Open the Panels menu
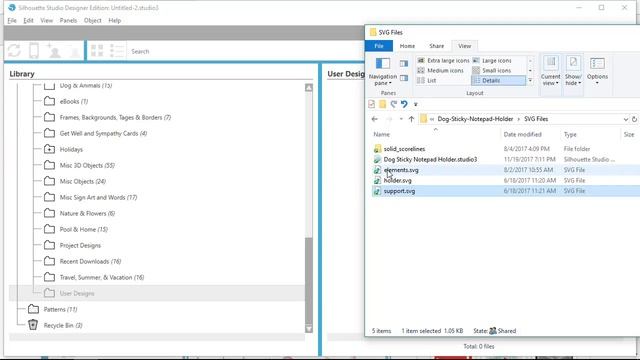This screenshot has height=360, width=640. pos(68,20)
